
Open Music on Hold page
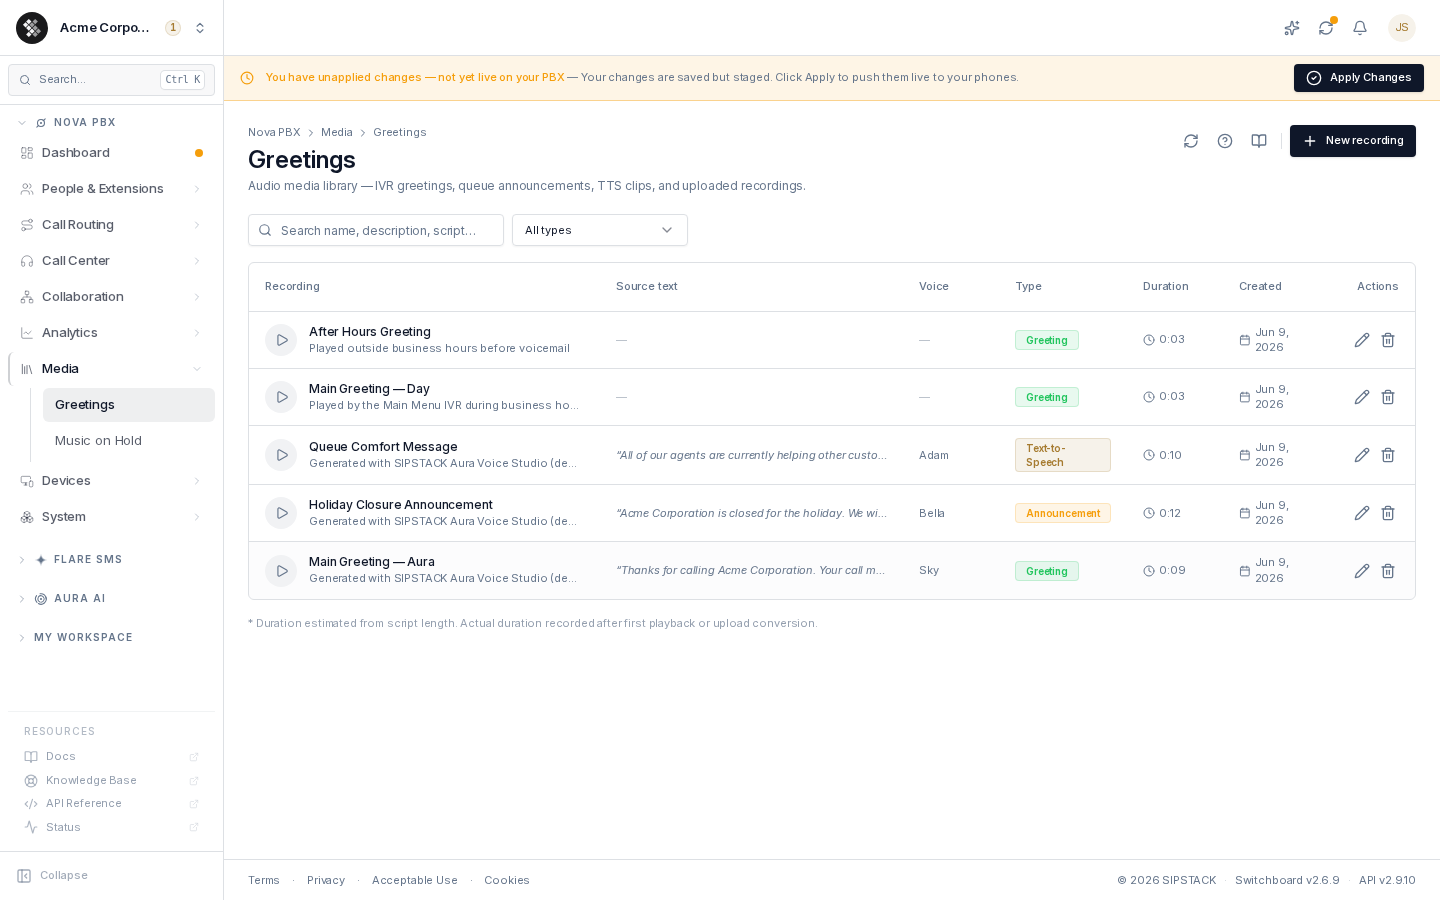click(x=129, y=441)
